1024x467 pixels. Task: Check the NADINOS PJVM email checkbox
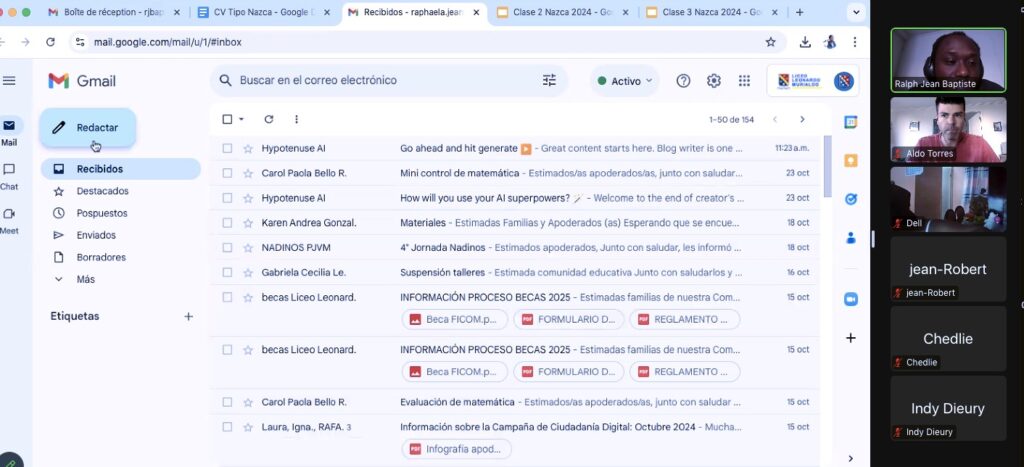(227, 247)
